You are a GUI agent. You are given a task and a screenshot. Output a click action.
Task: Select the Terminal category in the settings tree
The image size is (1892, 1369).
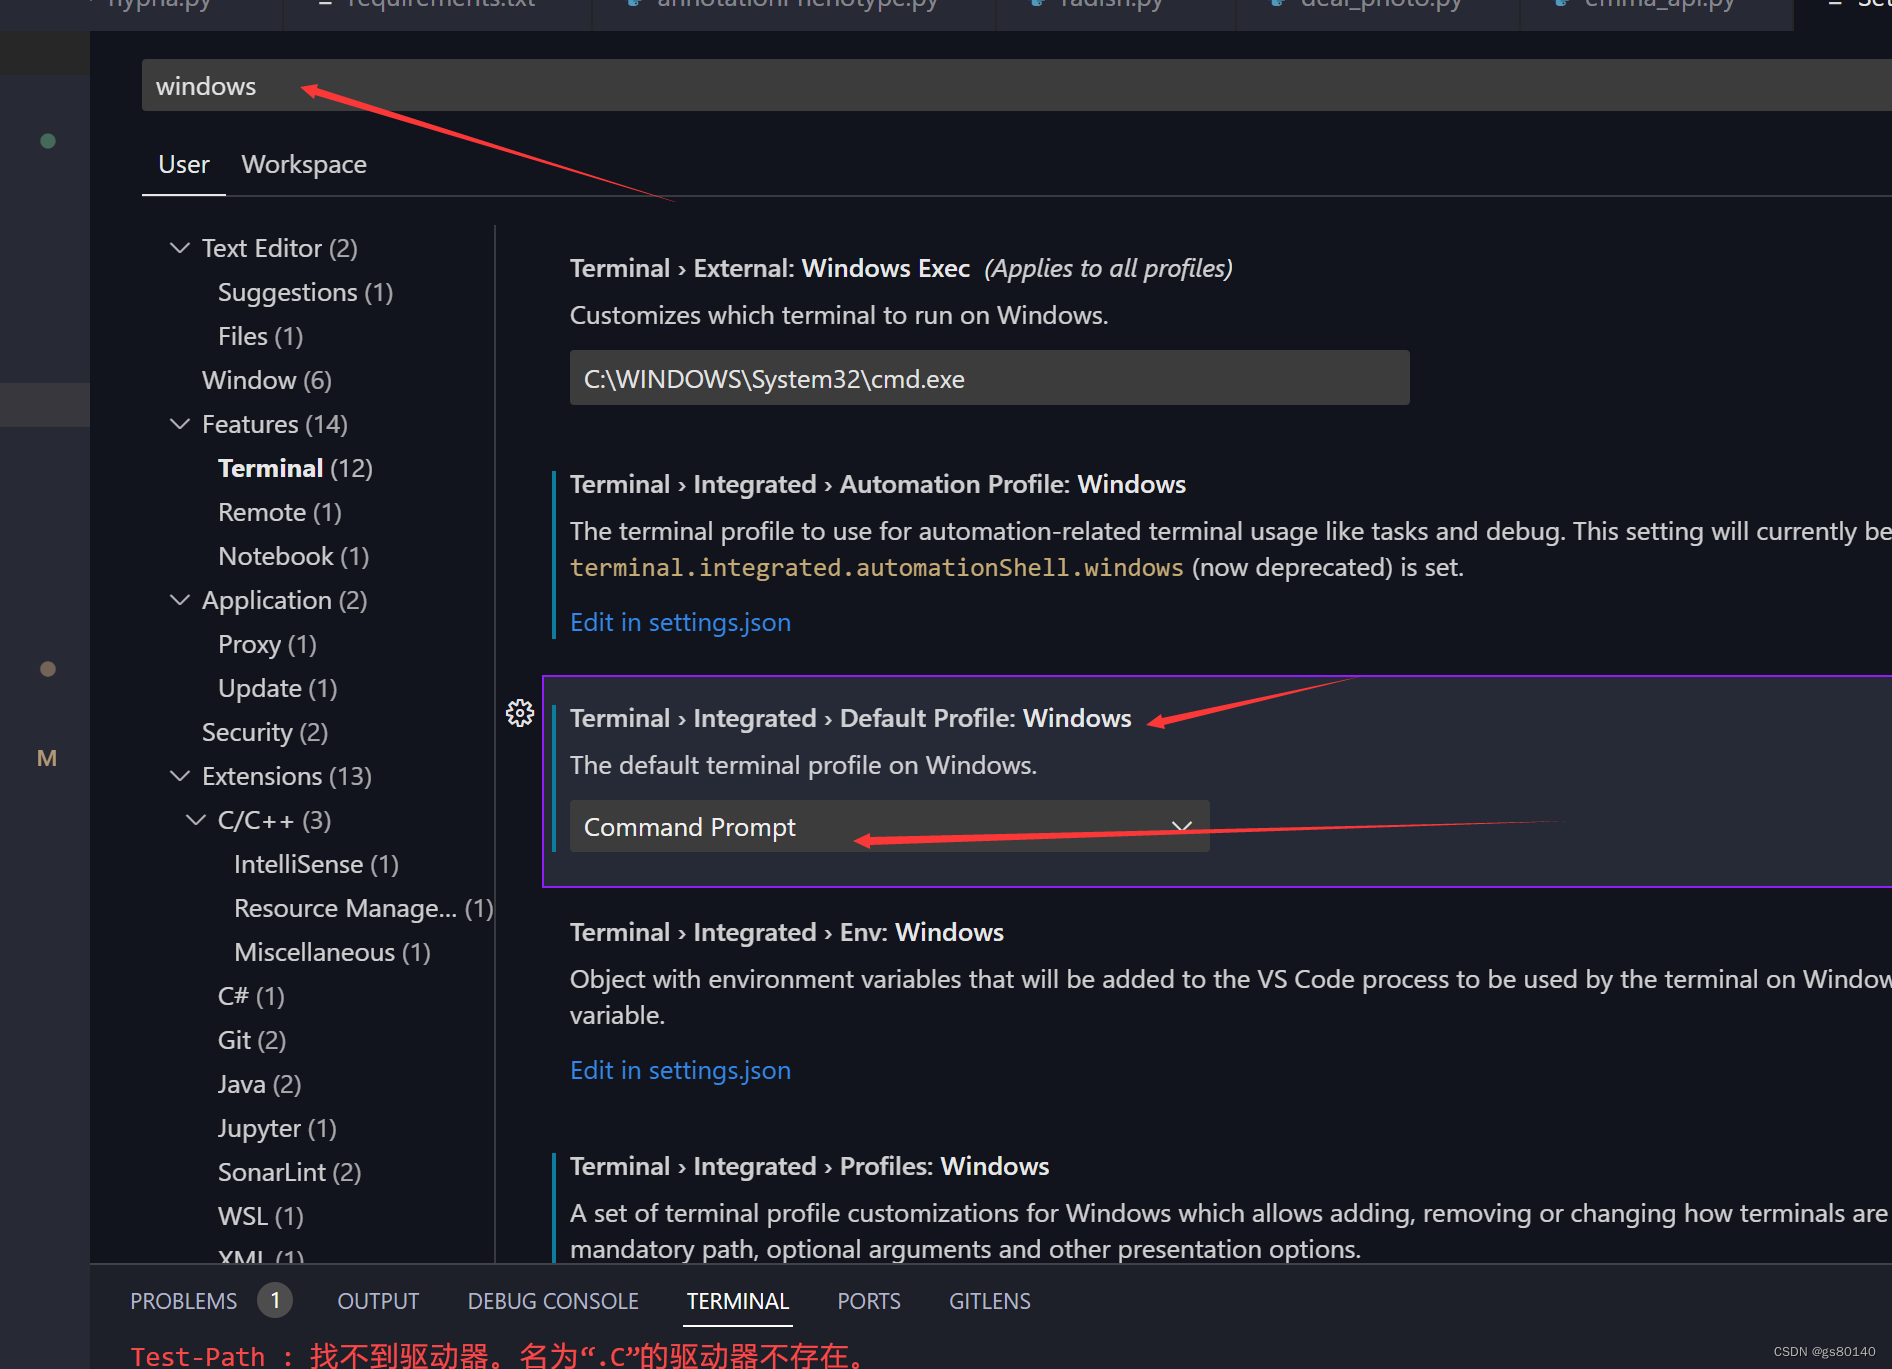point(271,467)
